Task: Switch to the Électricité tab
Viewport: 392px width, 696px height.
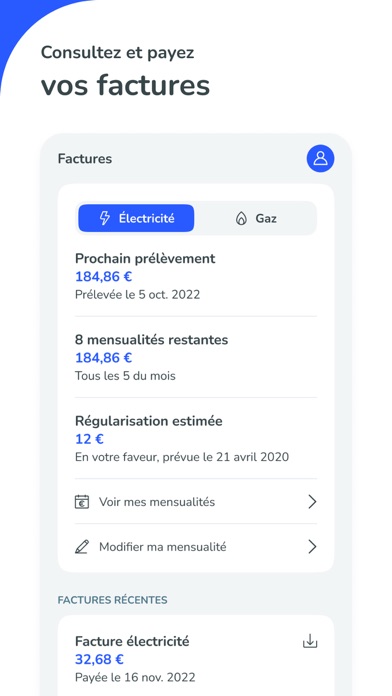Action: [x=136, y=218]
